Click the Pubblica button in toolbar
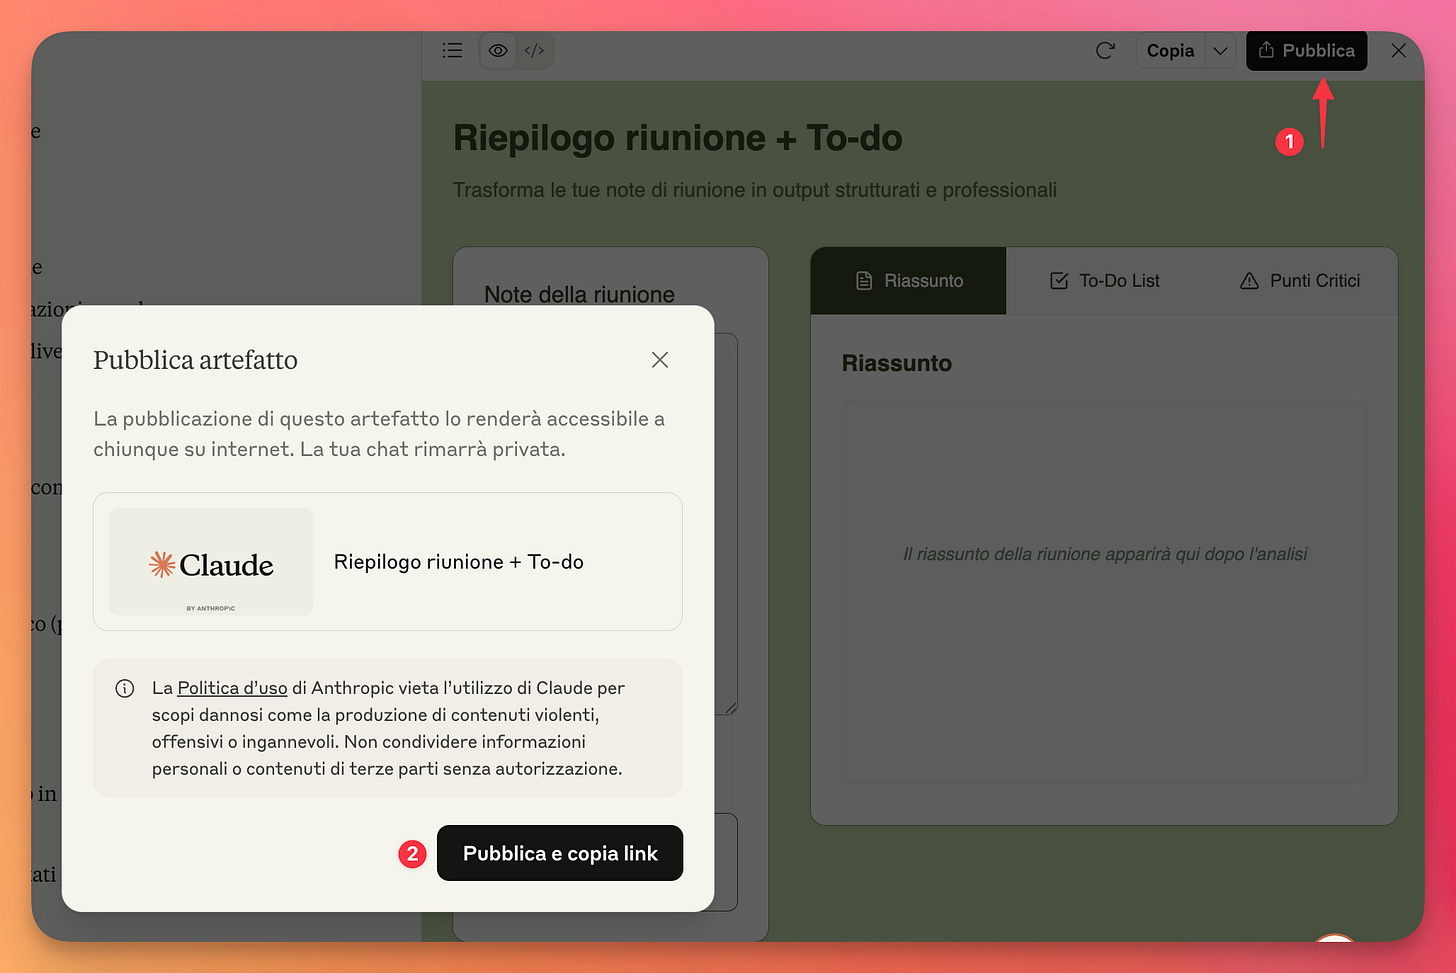1456x973 pixels. click(1306, 50)
